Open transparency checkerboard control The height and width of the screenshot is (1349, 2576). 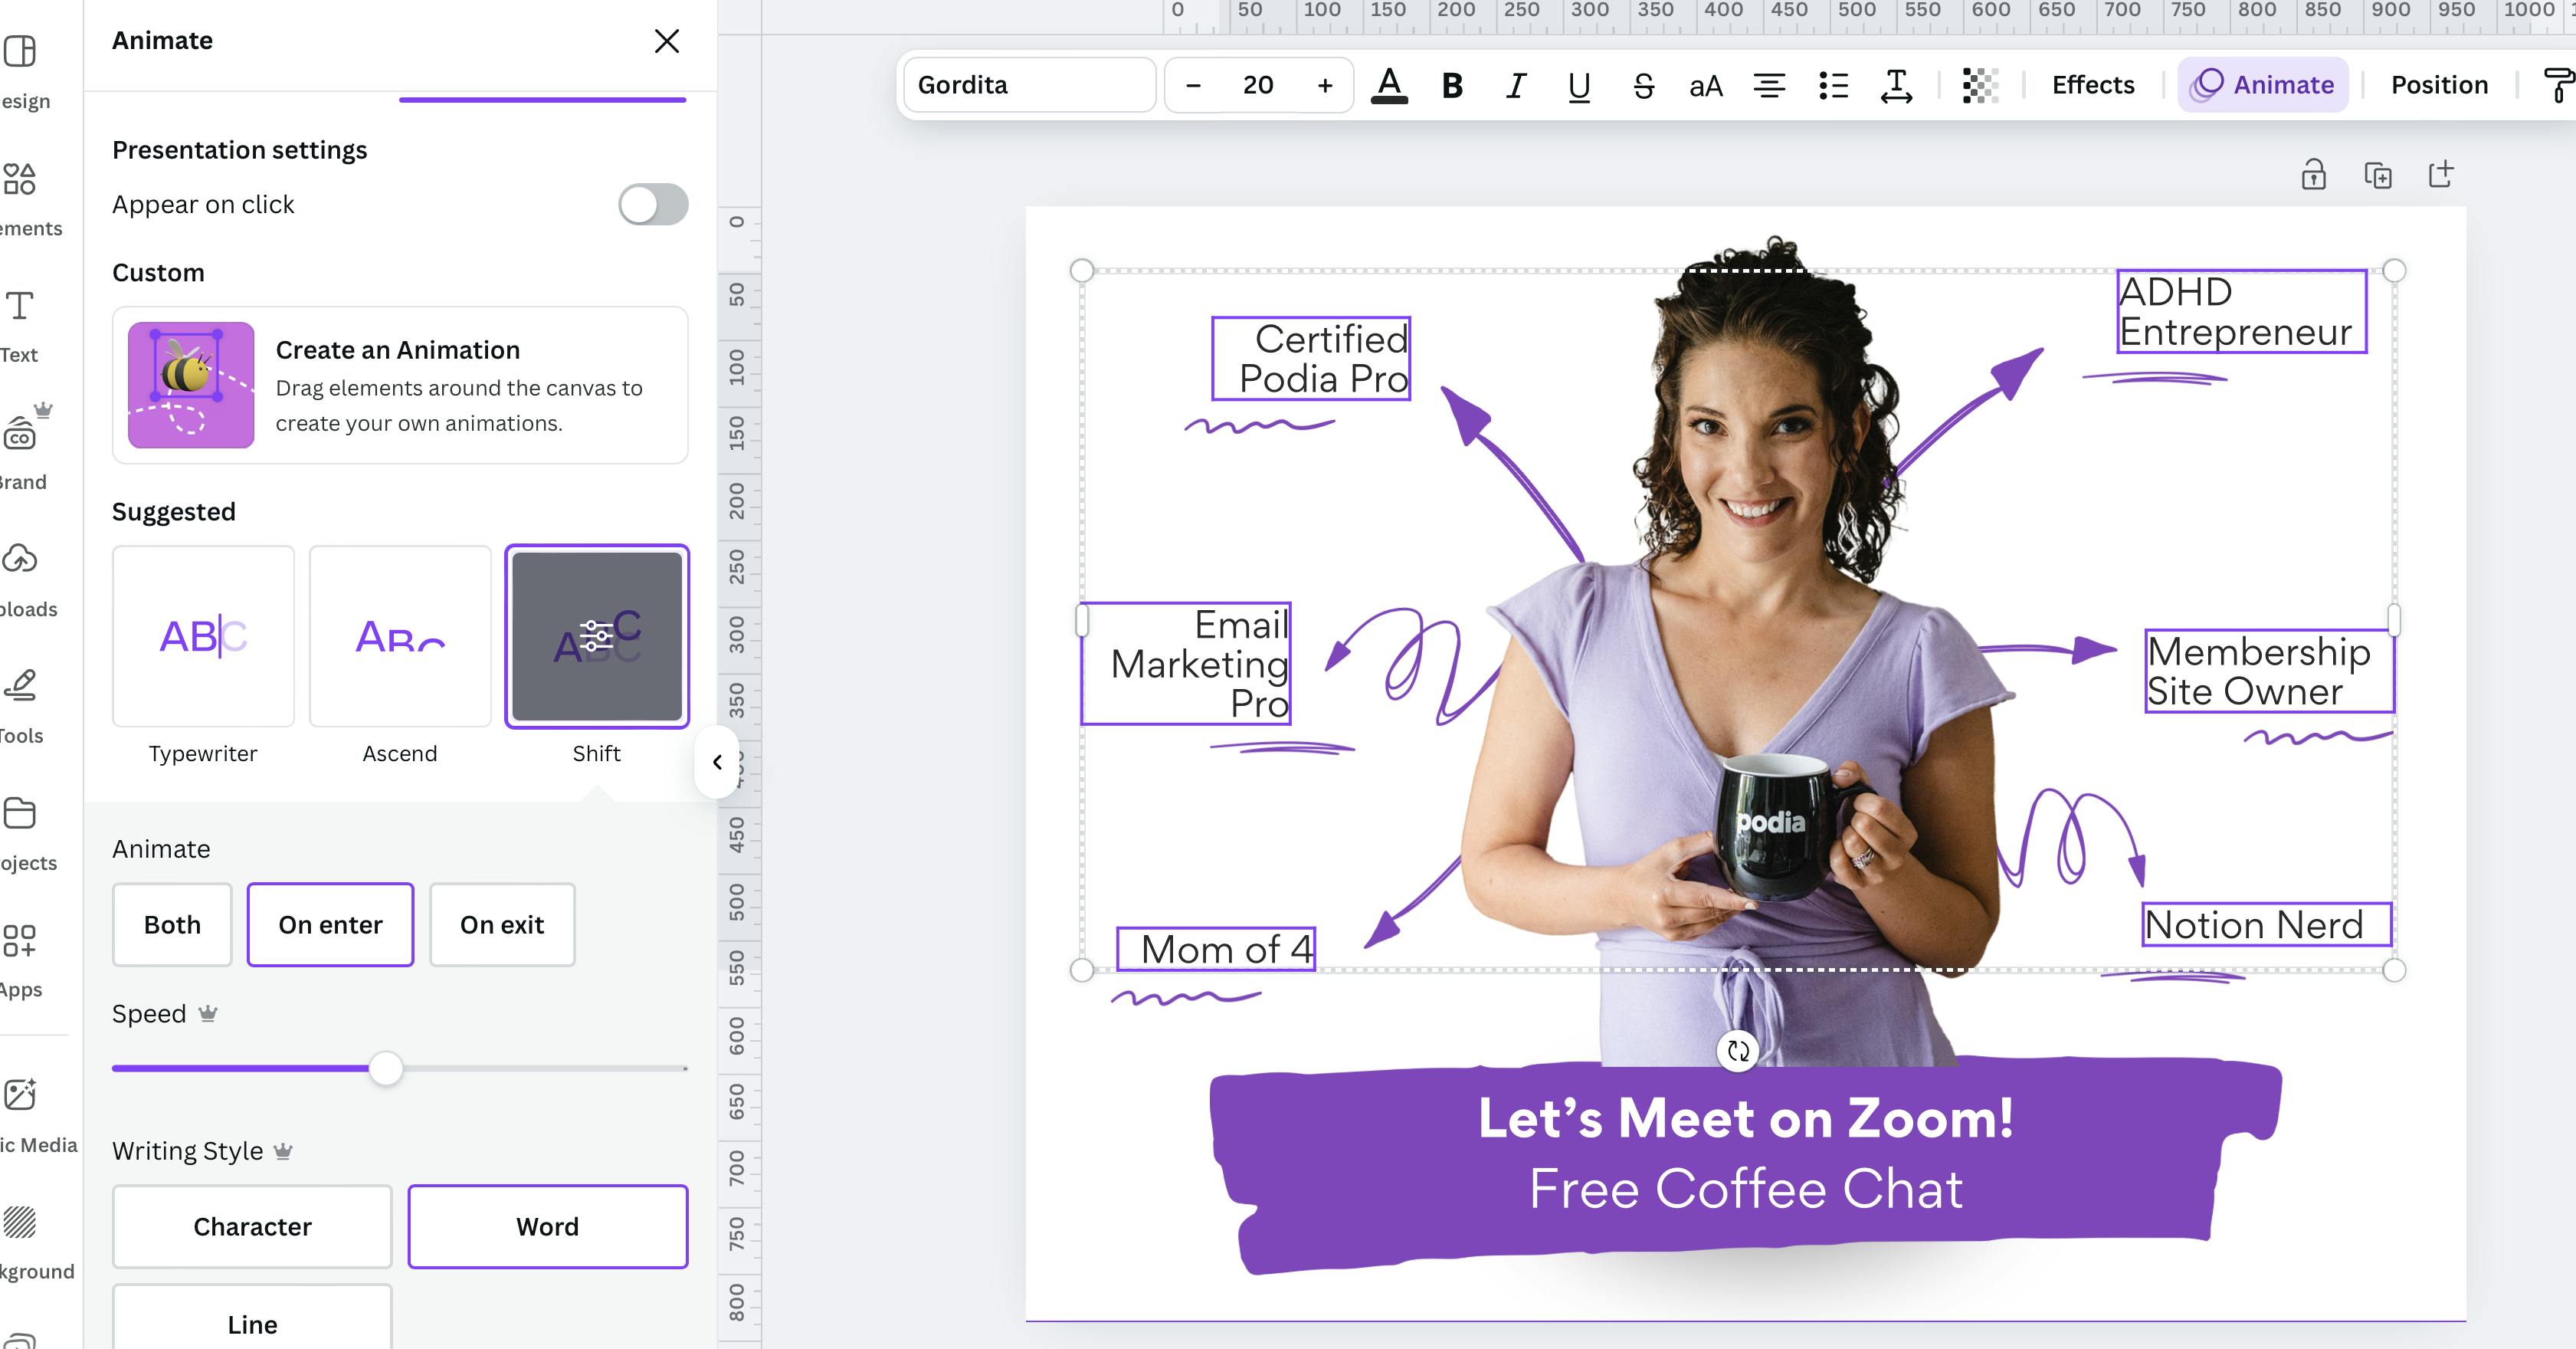tap(1980, 86)
